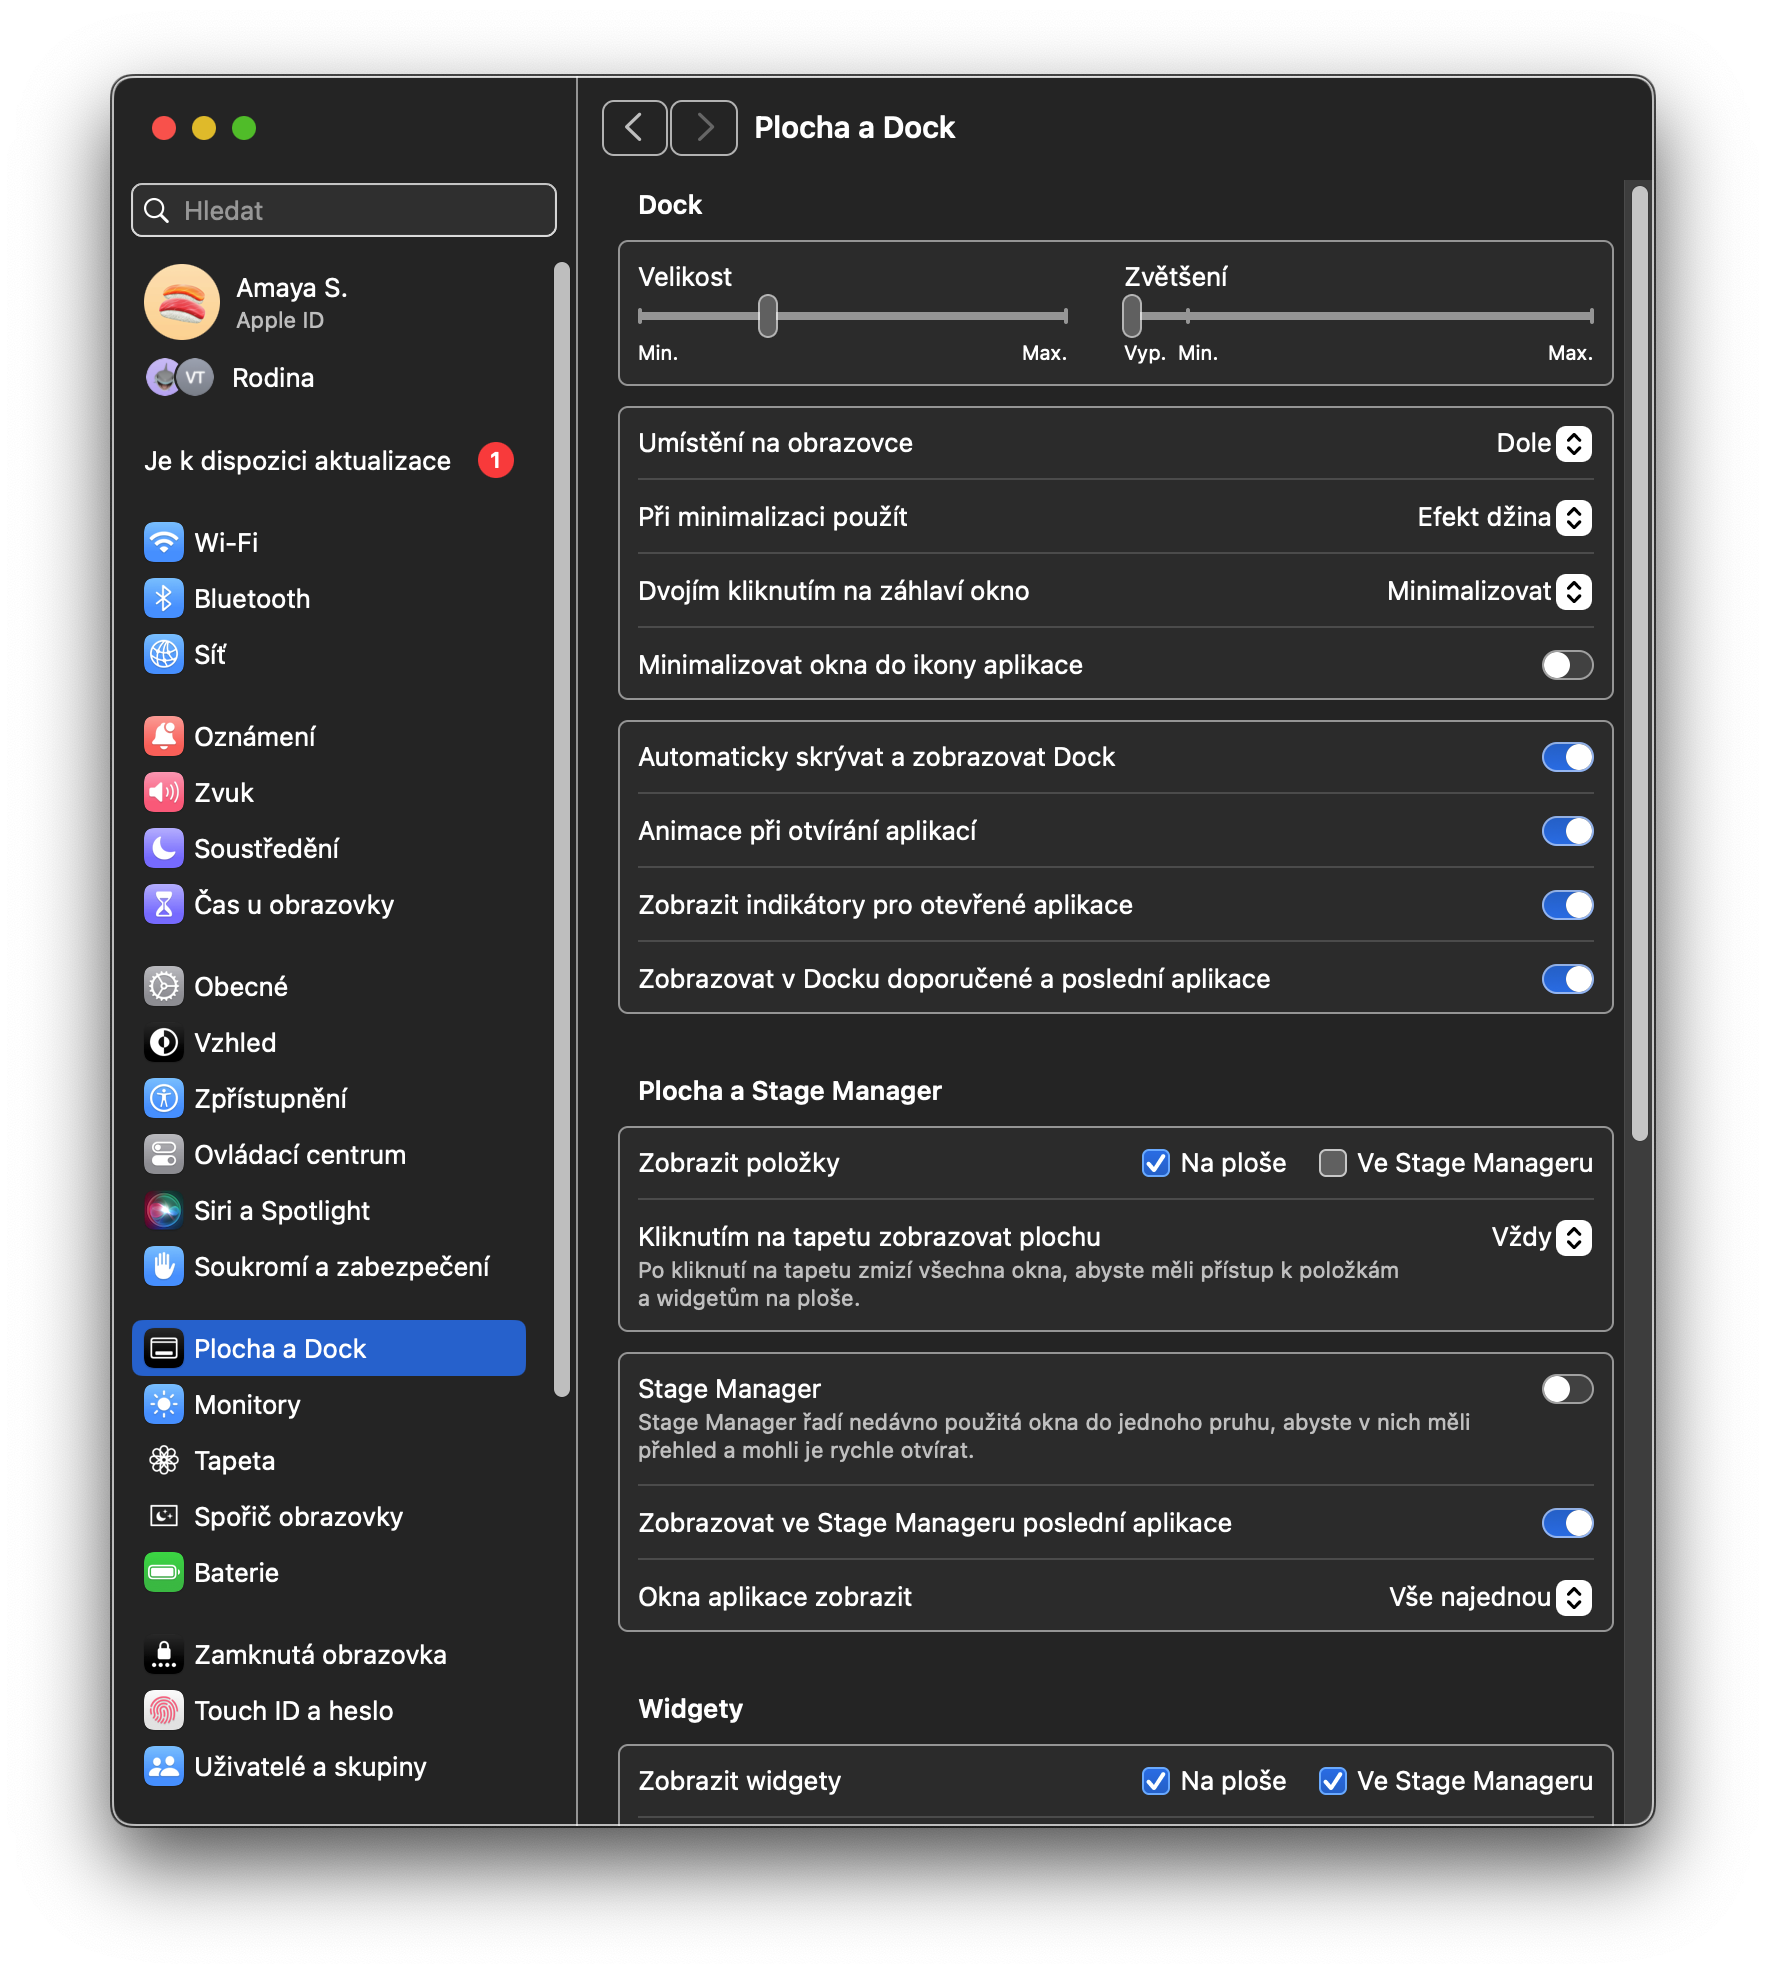Go to Tapeta in the sidebar
1766x1974 pixels.
(x=329, y=1461)
